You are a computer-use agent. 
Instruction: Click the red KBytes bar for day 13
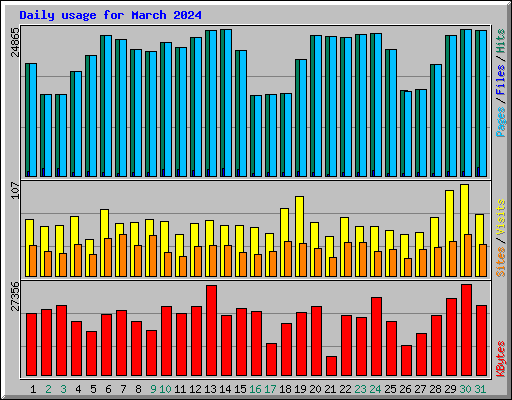(211, 330)
